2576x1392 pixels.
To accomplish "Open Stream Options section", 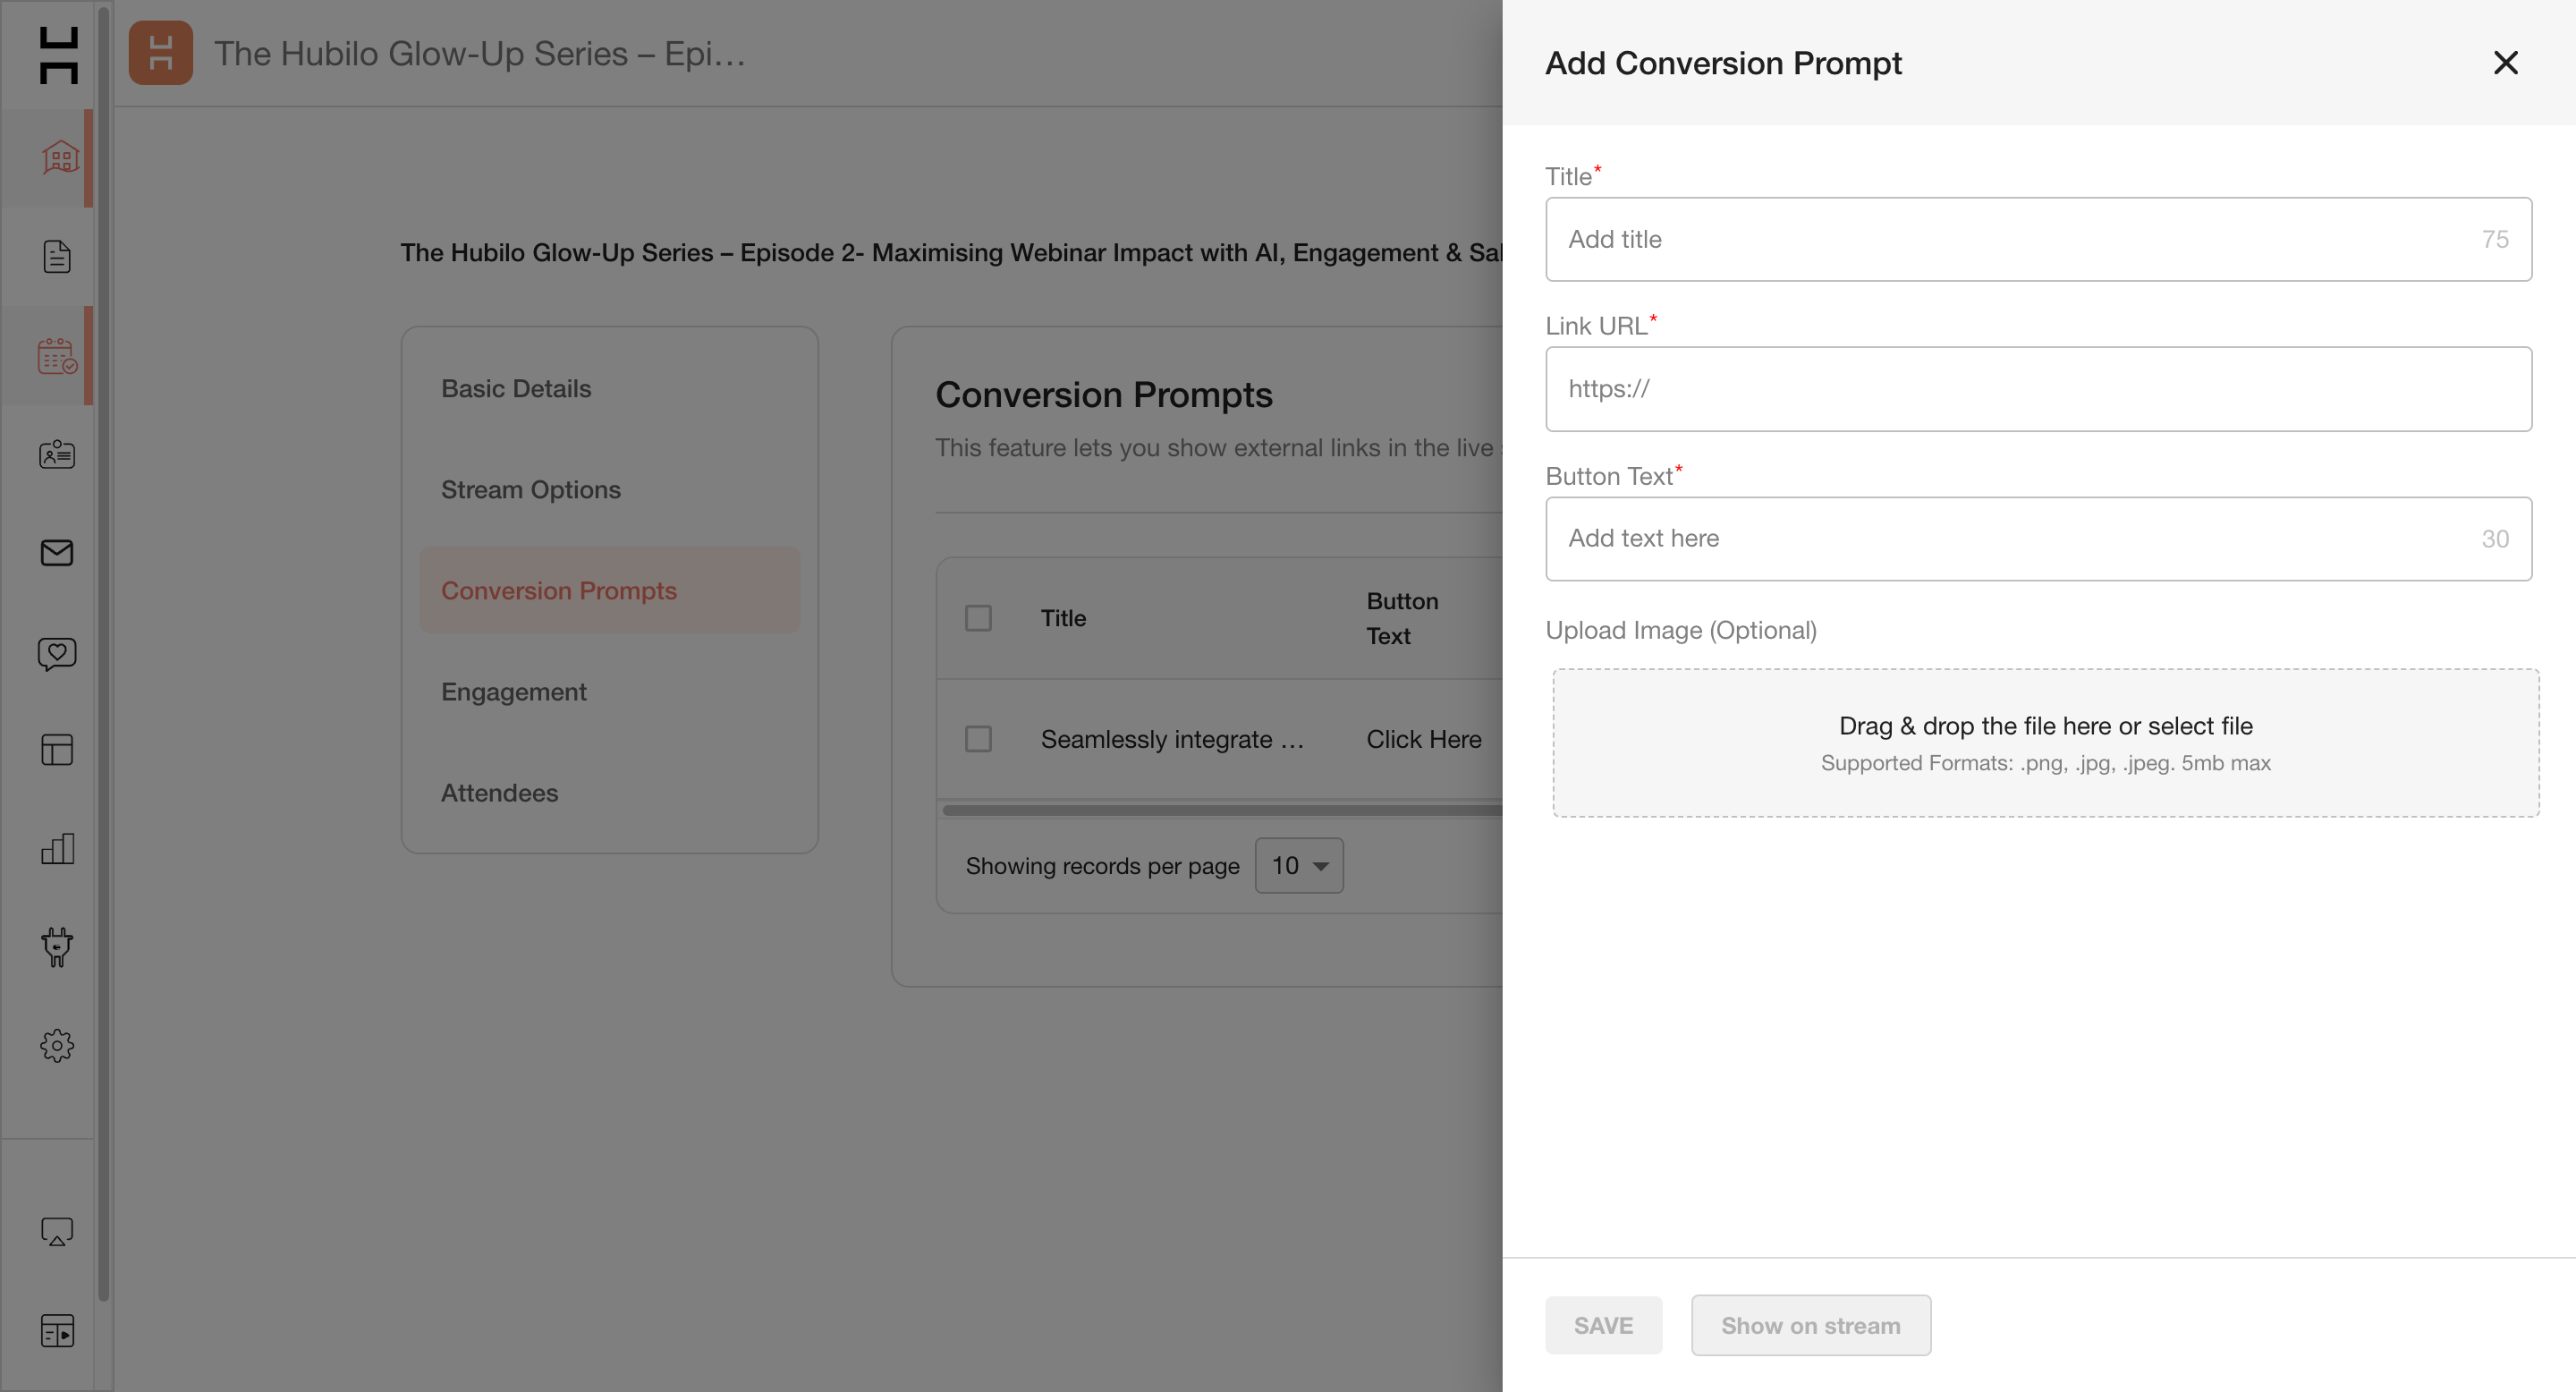I will [610, 489].
